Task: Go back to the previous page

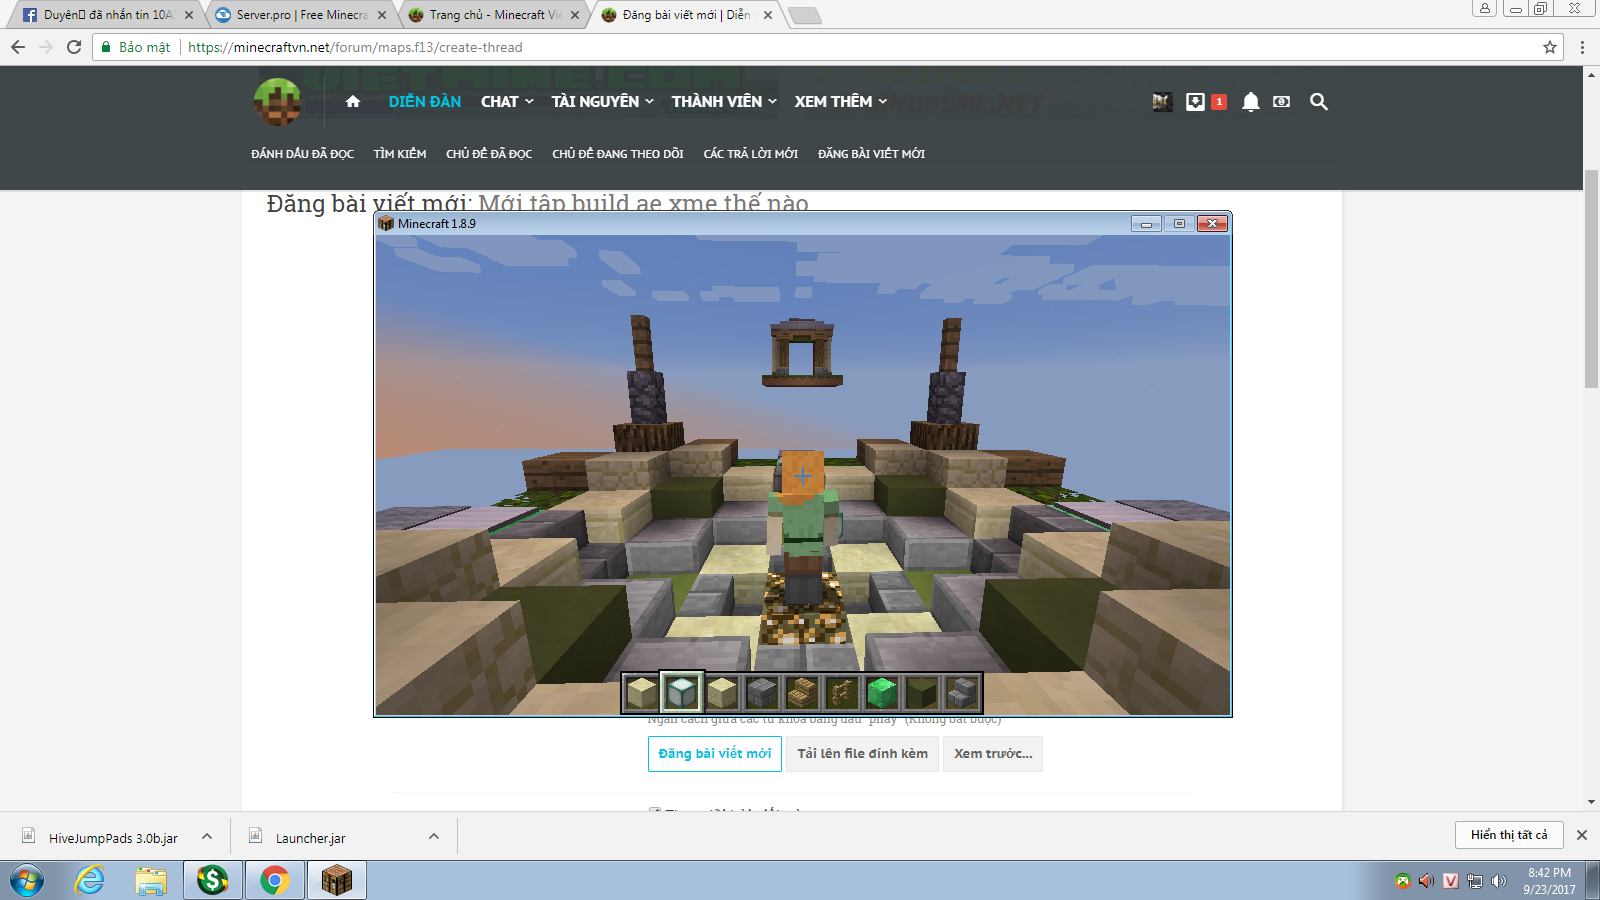Action: [18, 47]
